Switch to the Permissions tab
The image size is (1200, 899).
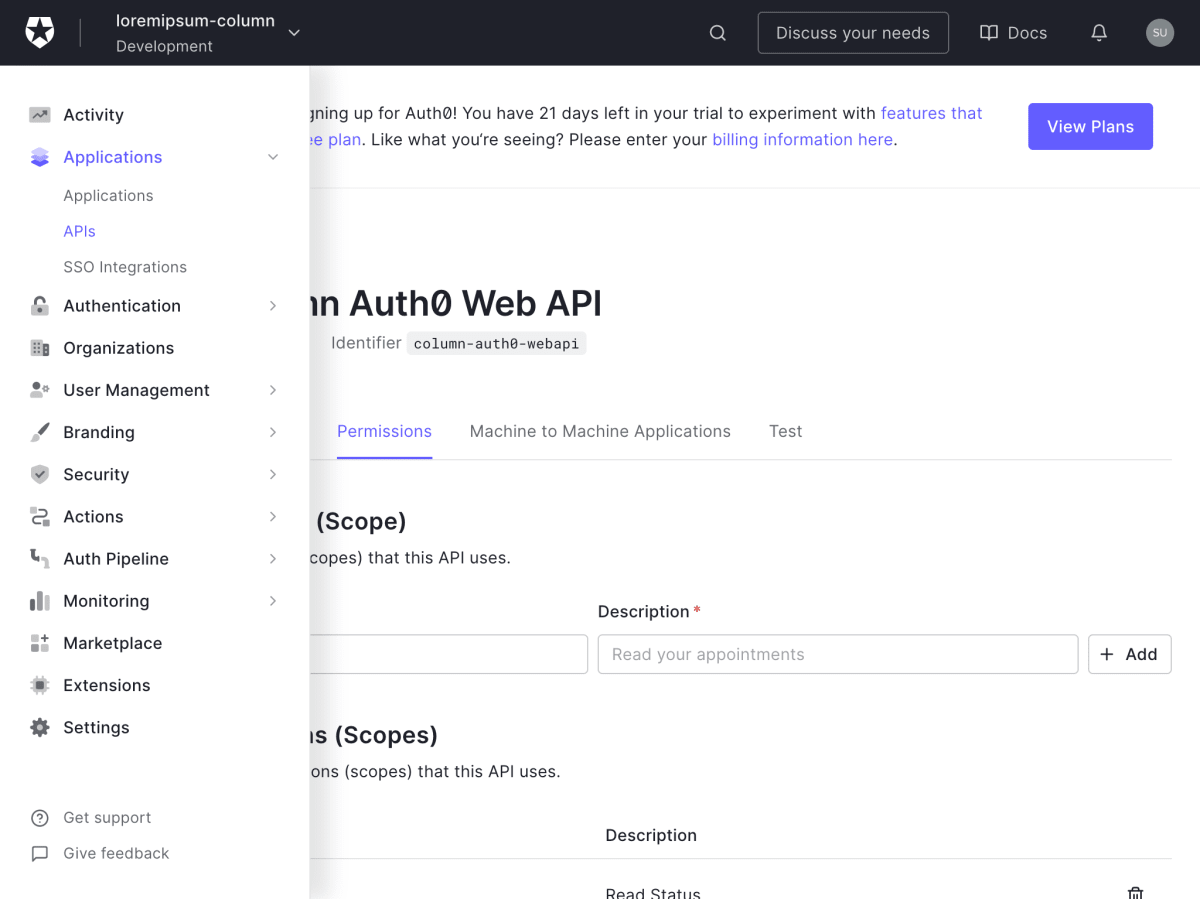(384, 431)
